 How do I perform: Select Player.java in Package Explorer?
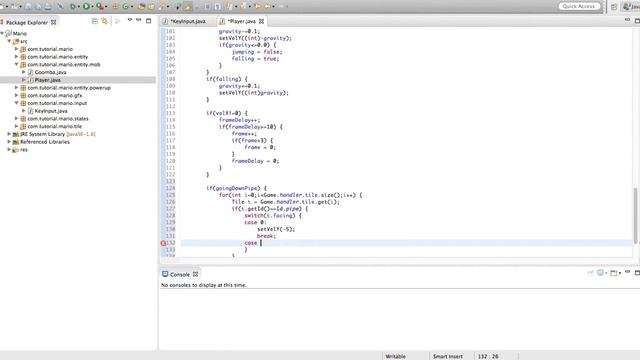coord(47,80)
